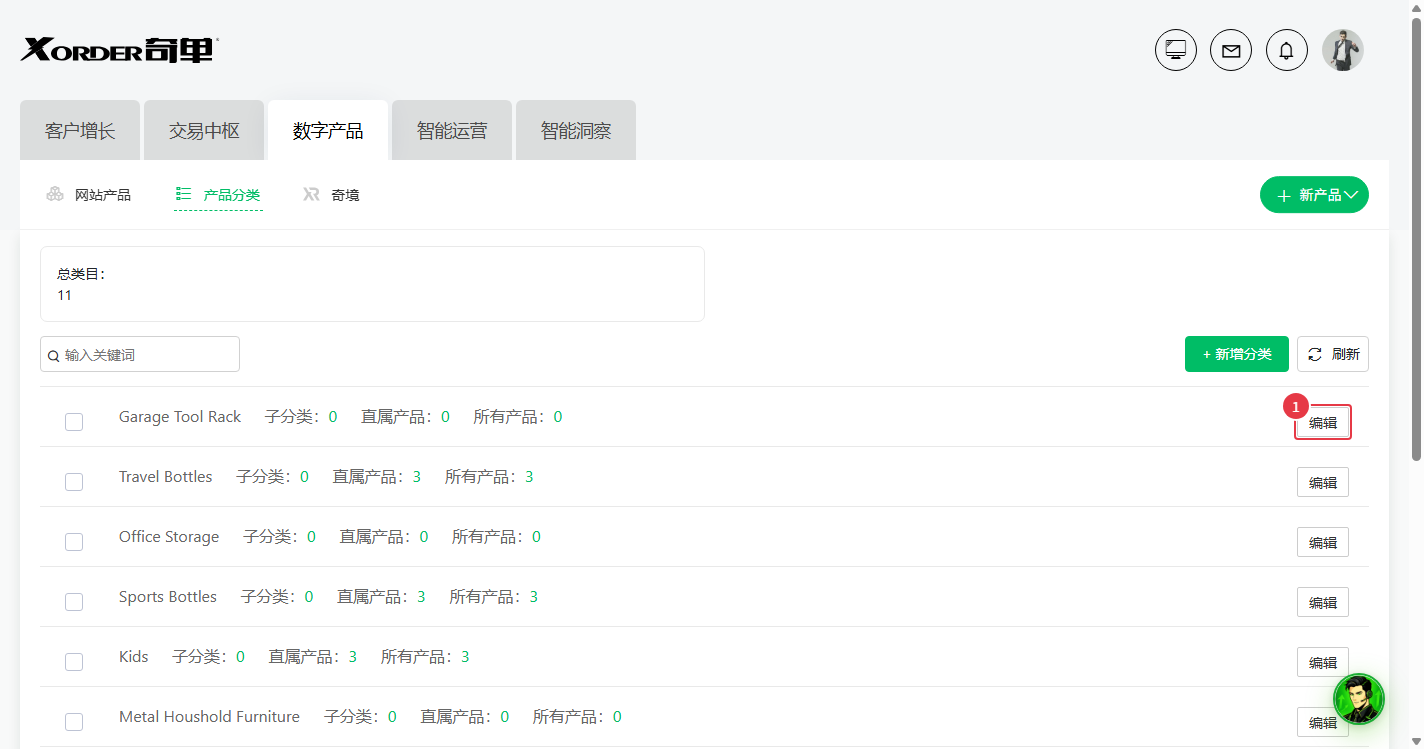Click the user profile avatar photo
This screenshot has width=1424, height=749.
click(1343, 50)
